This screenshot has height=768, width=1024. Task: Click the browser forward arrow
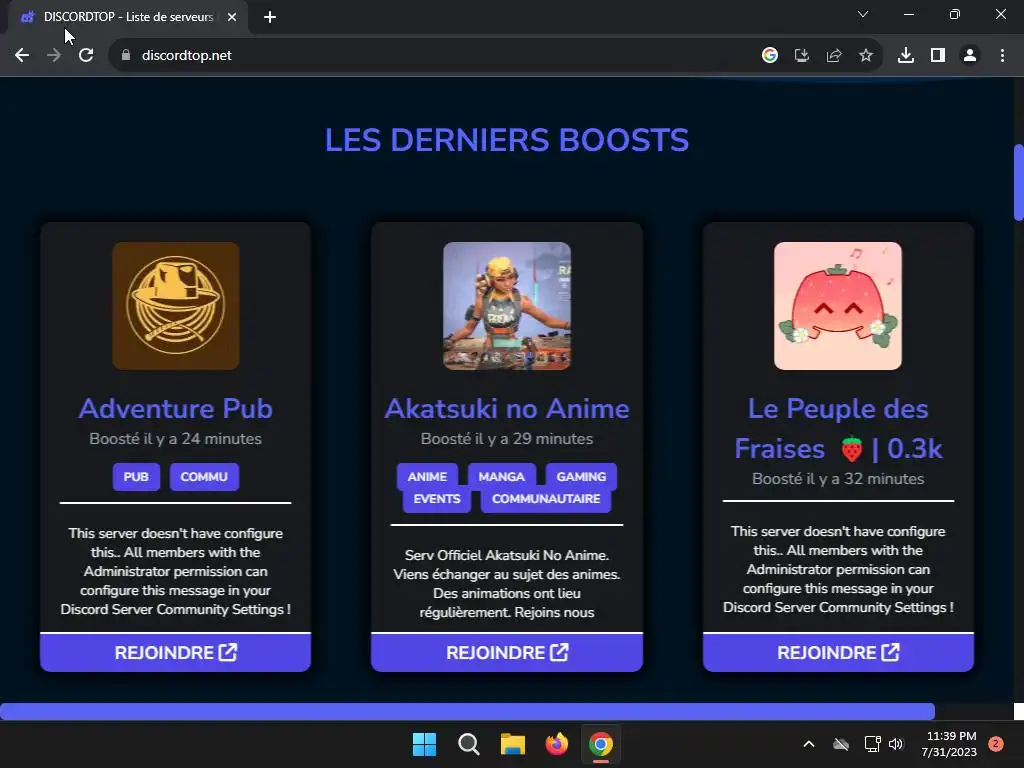click(x=54, y=56)
